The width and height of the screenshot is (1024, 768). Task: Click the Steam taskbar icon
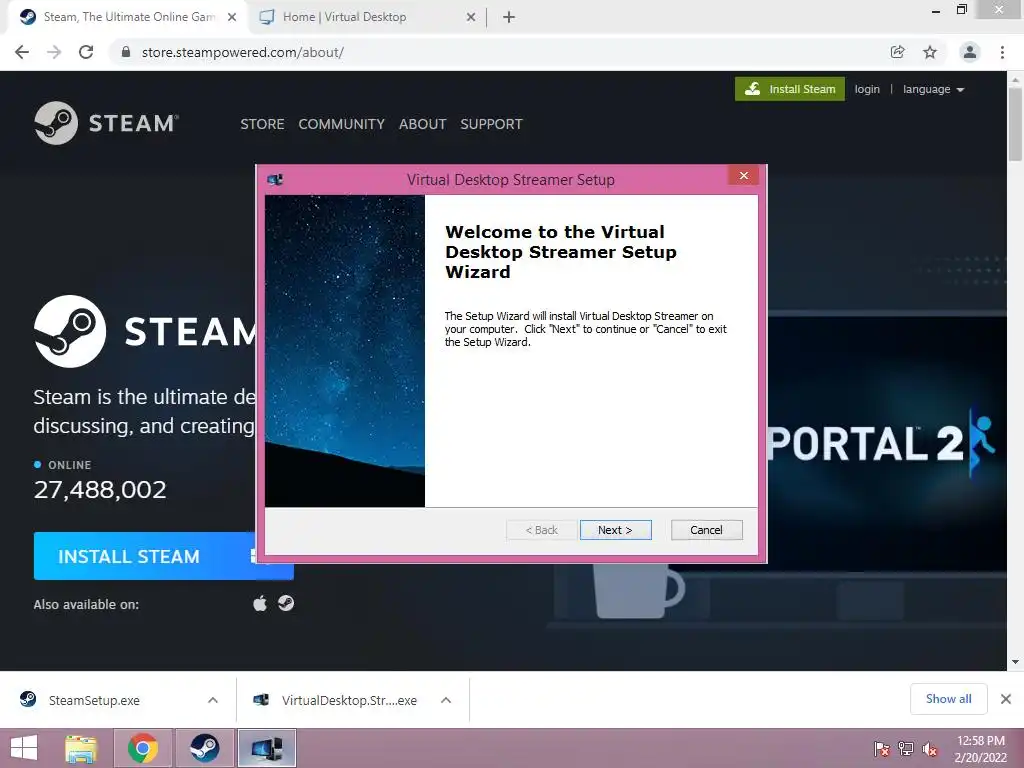tap(204, 748)
